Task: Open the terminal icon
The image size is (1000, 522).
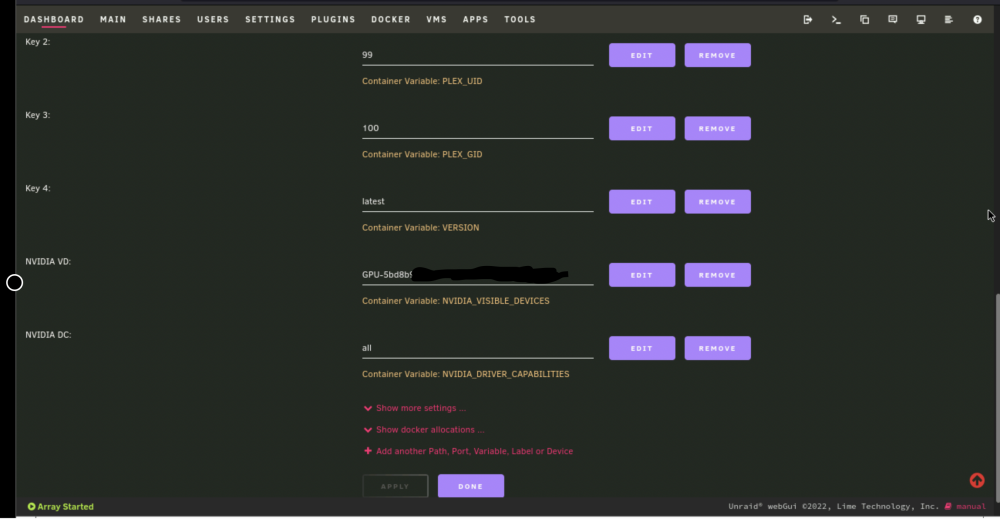Action: click(836, 20)
